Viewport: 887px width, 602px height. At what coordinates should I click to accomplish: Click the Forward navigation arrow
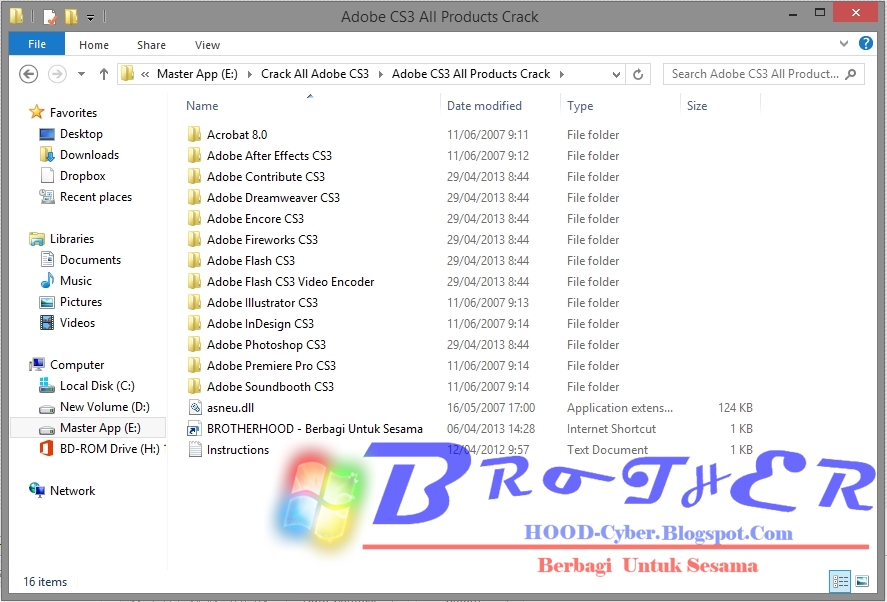click(x=57, y=74)
